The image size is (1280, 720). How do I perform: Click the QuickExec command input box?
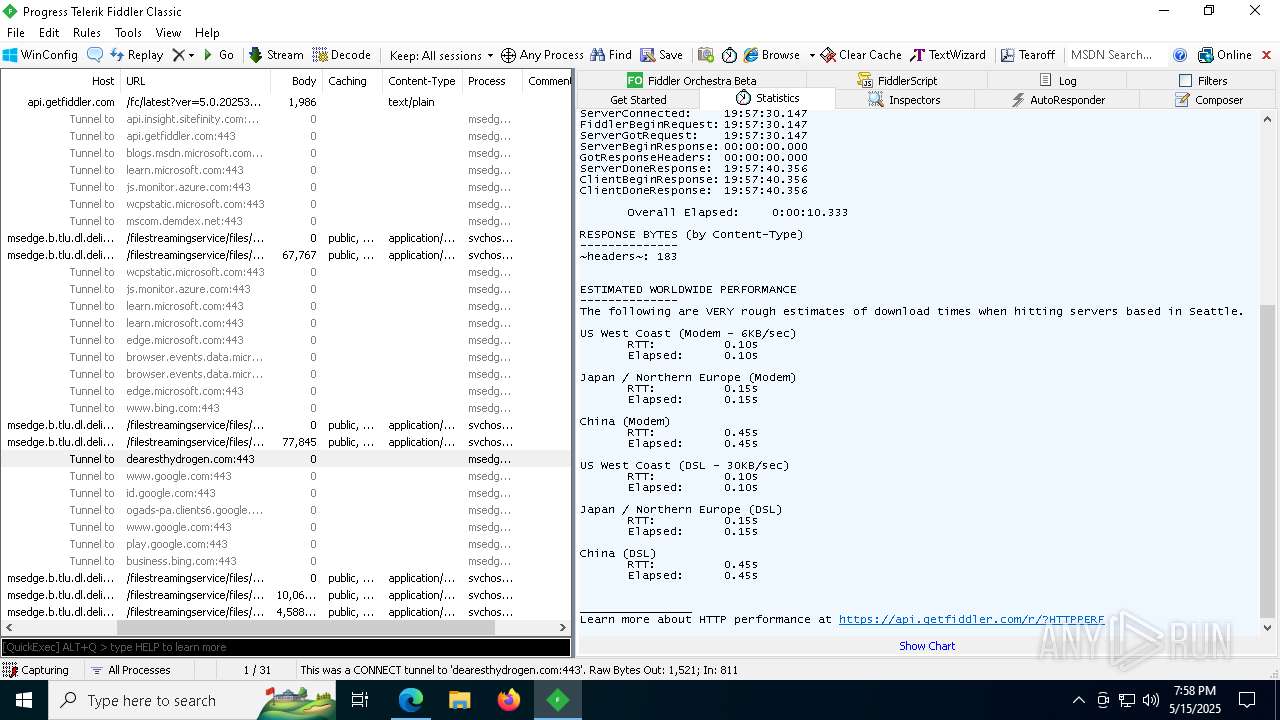285,647
